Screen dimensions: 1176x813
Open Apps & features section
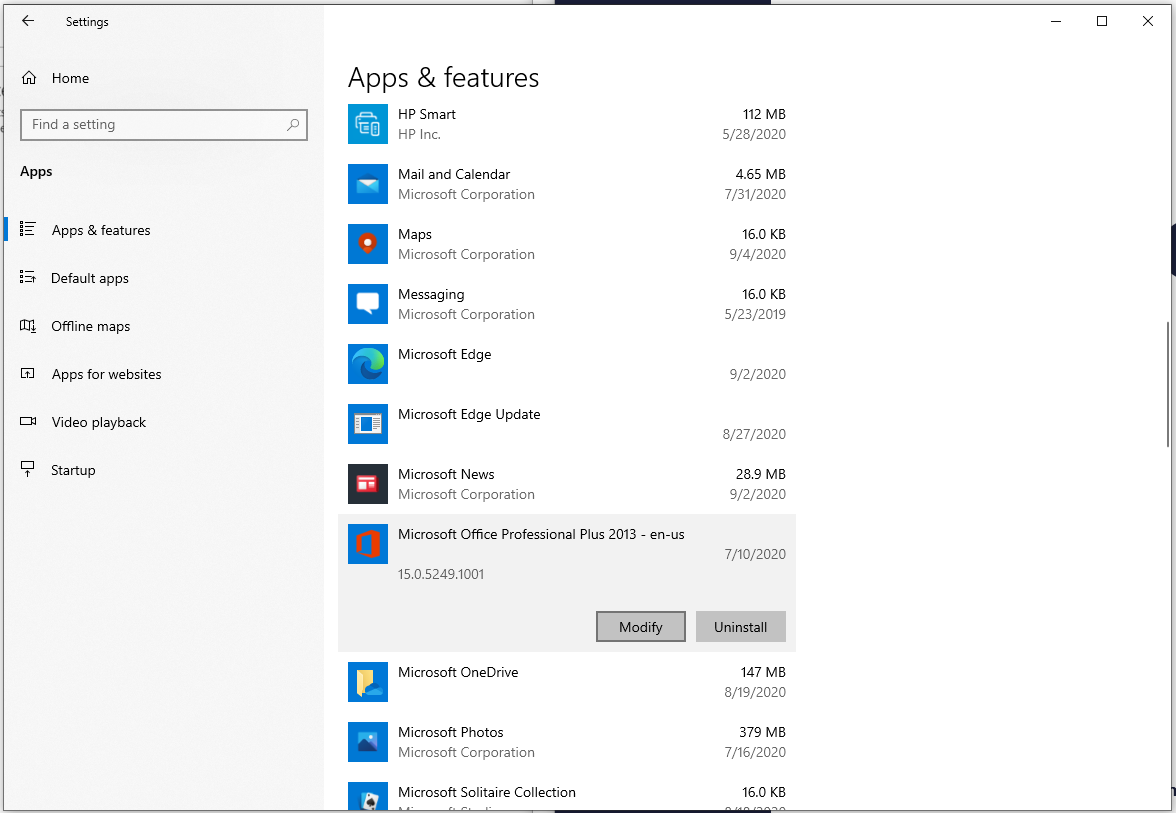(101, 230)
